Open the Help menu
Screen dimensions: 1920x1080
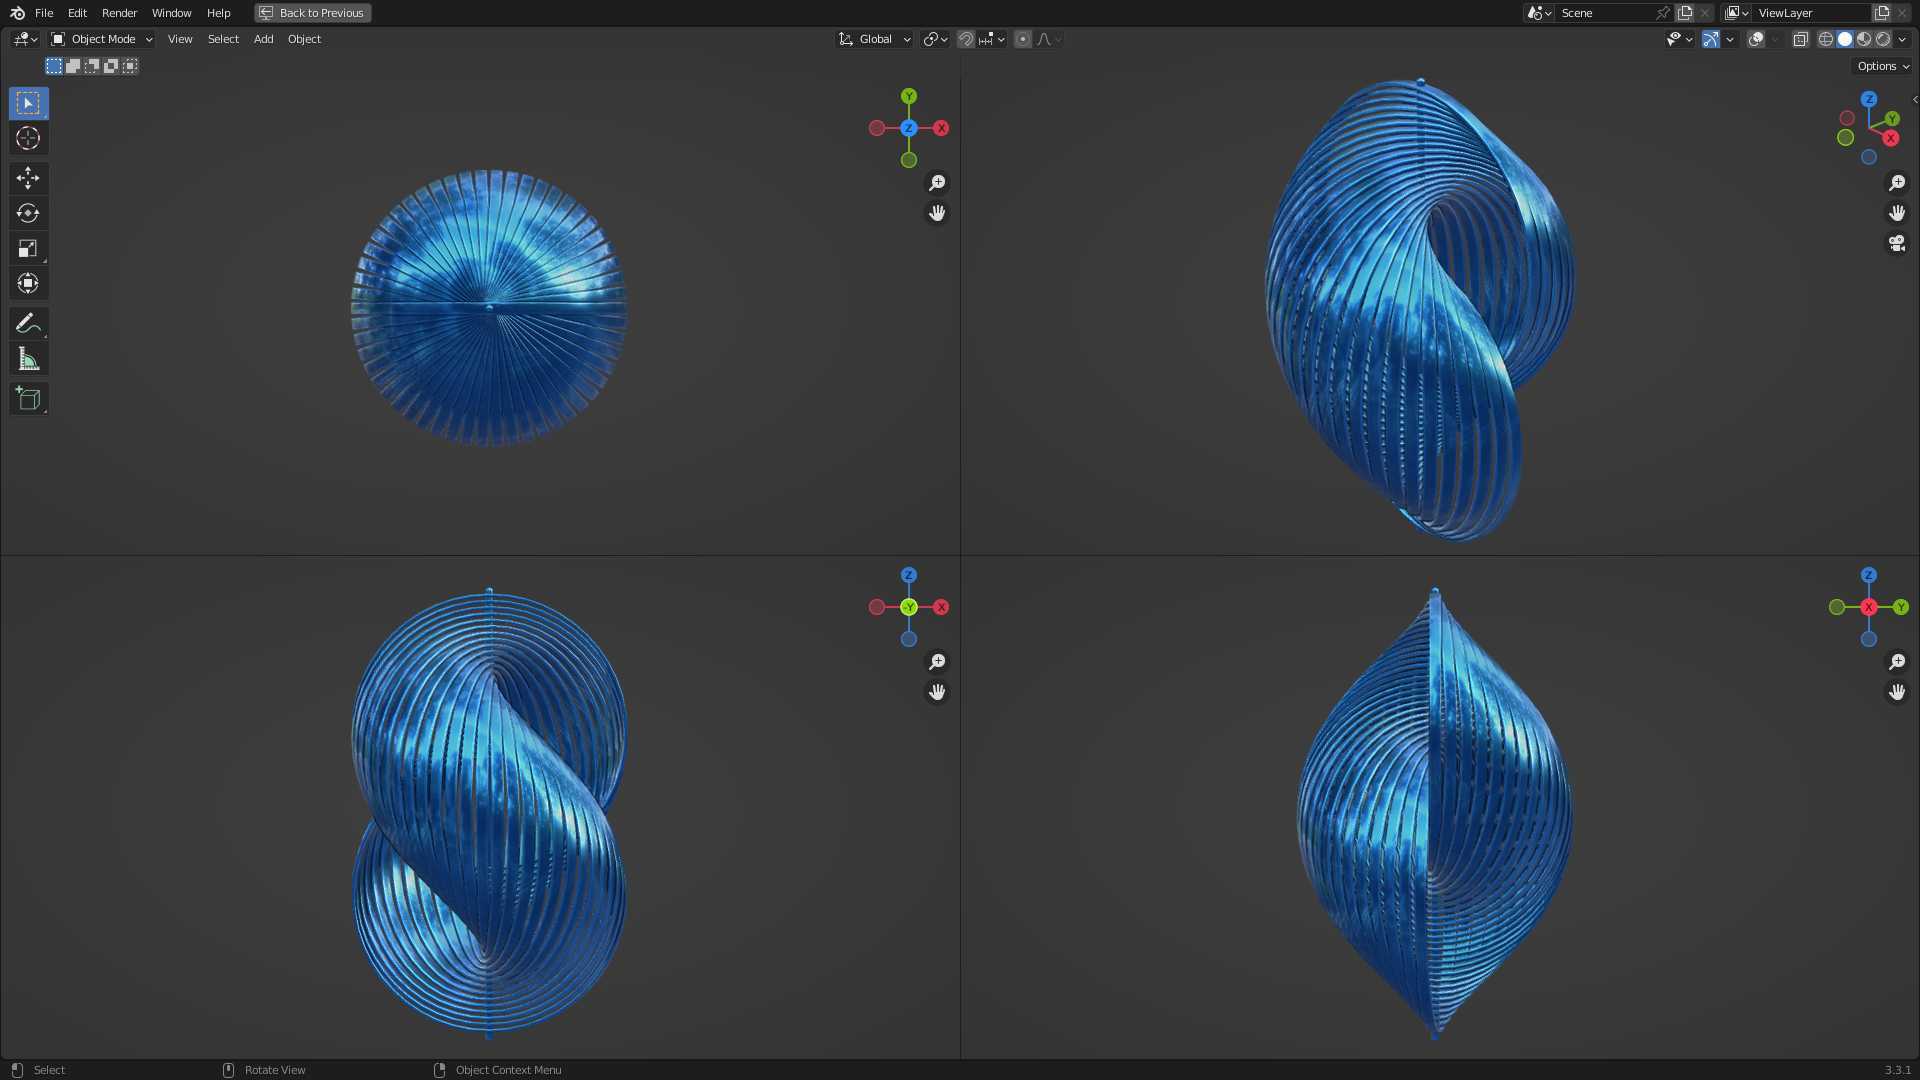218,13
